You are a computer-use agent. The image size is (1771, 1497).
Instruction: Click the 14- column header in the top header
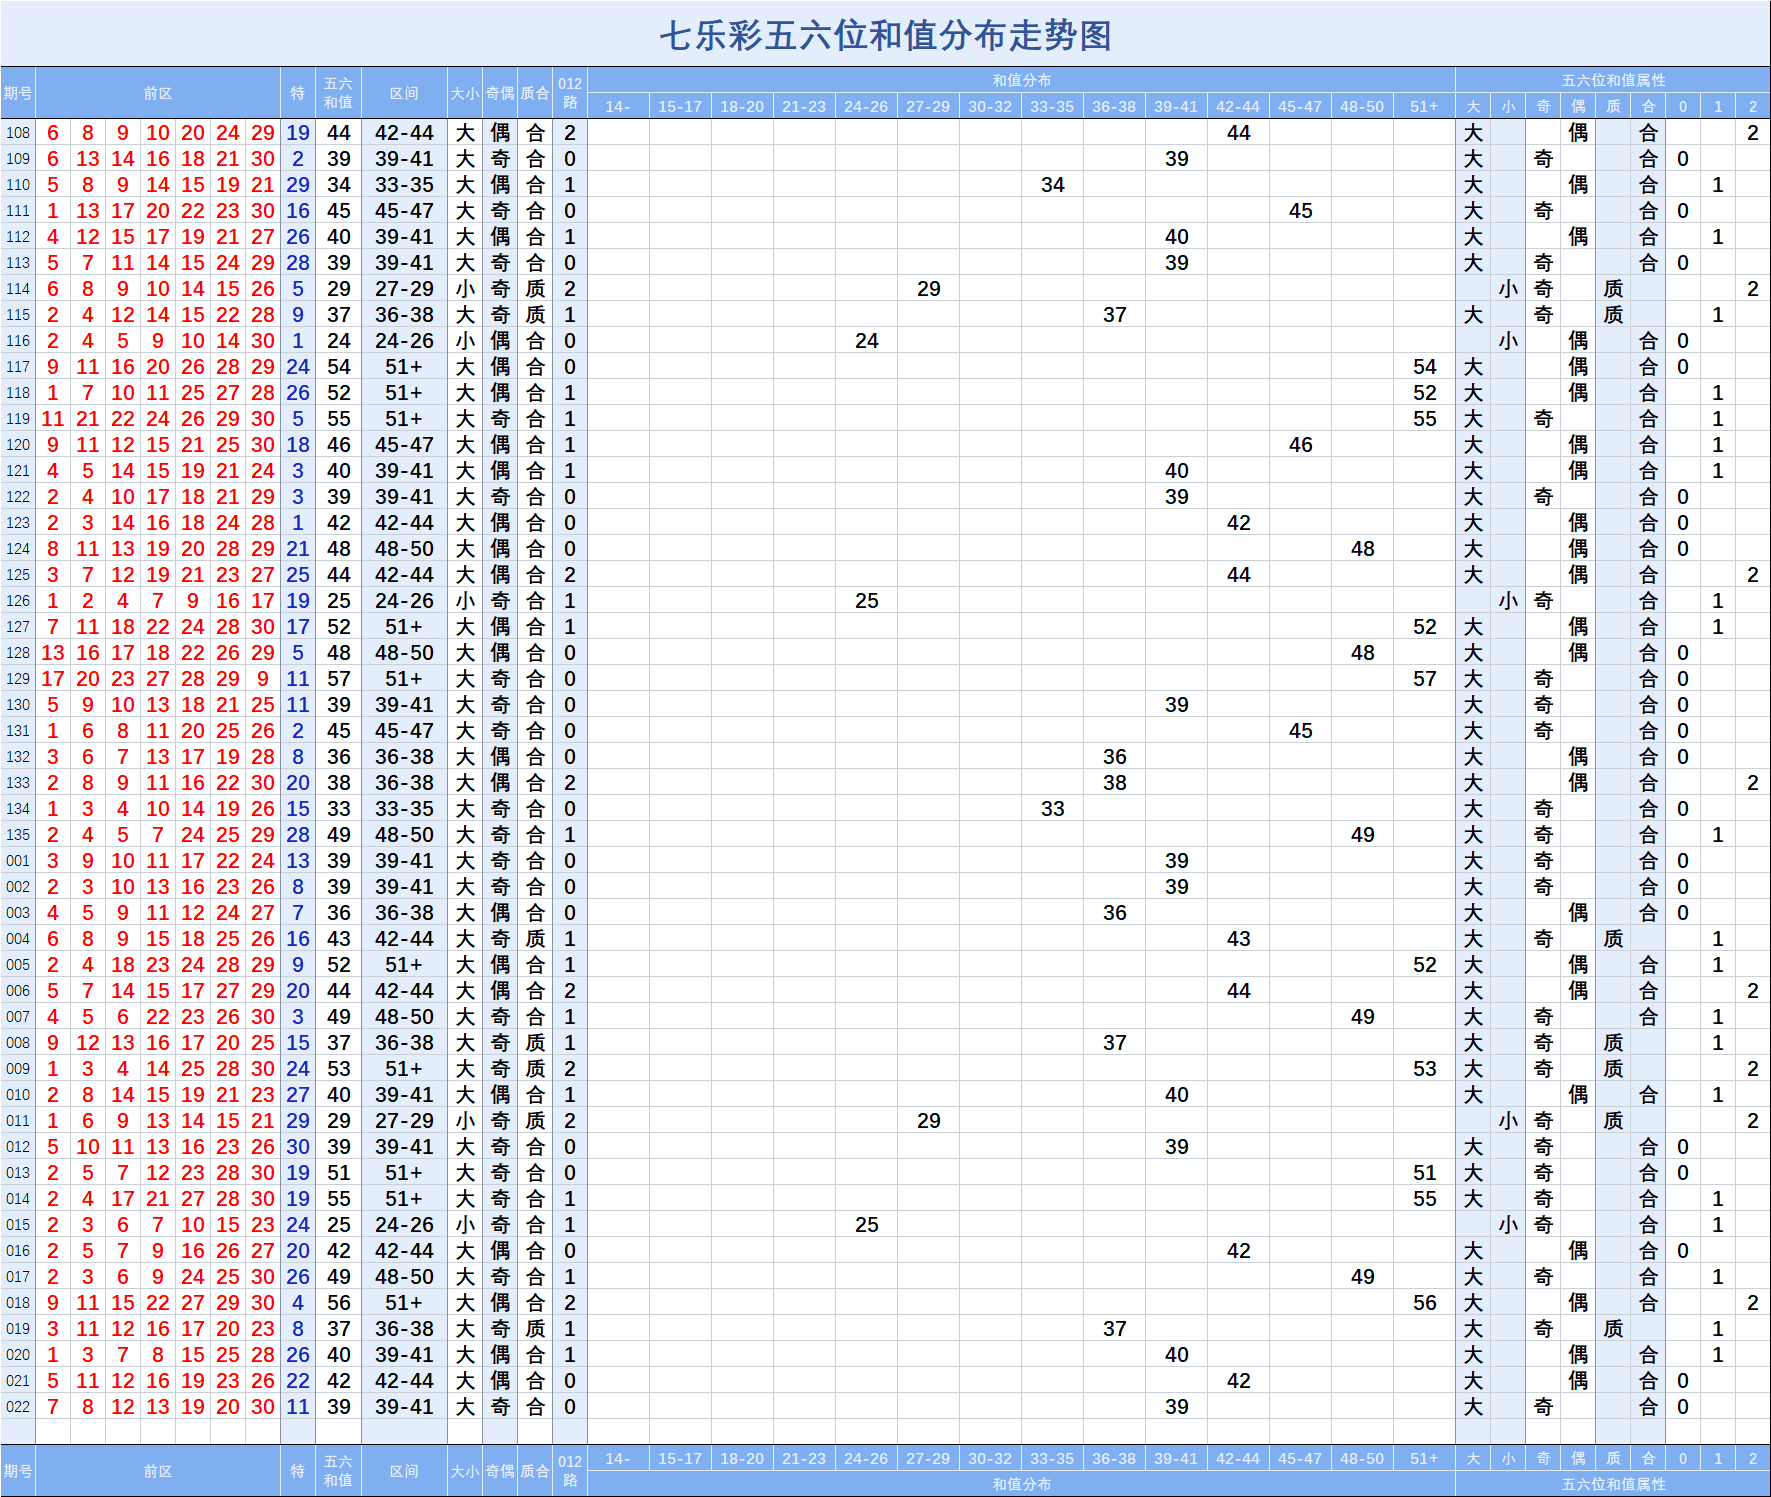(618, 106)
